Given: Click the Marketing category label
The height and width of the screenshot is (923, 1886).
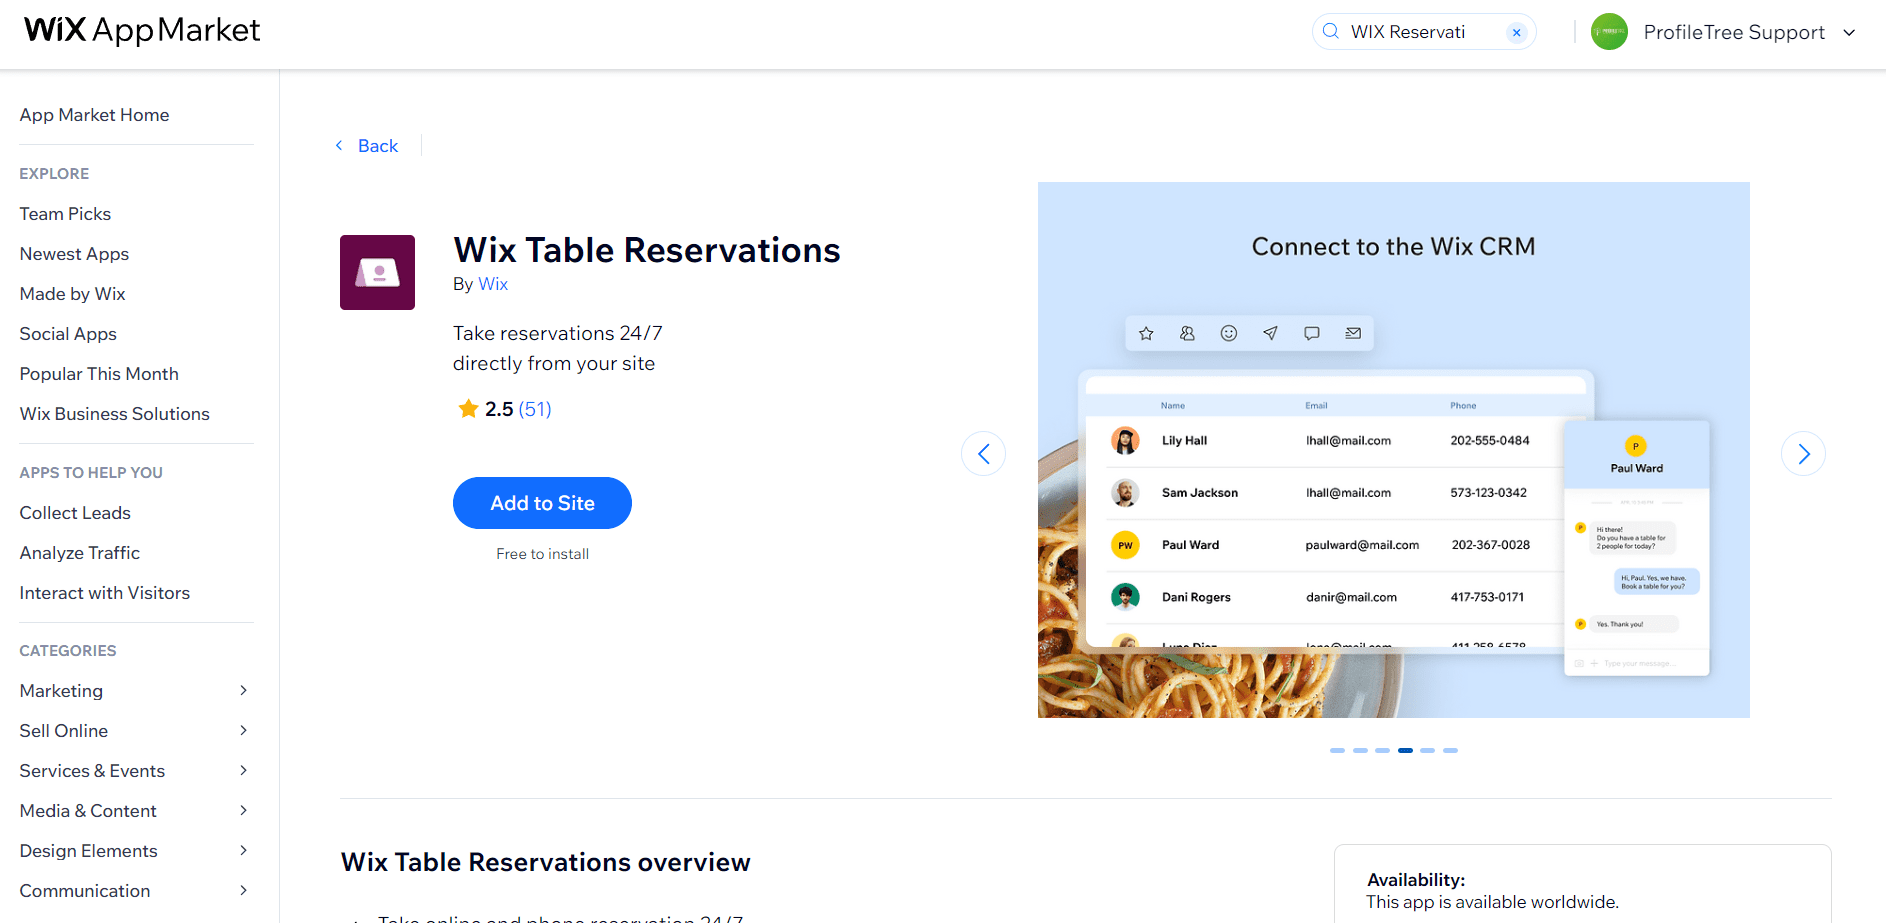Looking at the screenshot, I should point(61,691).
